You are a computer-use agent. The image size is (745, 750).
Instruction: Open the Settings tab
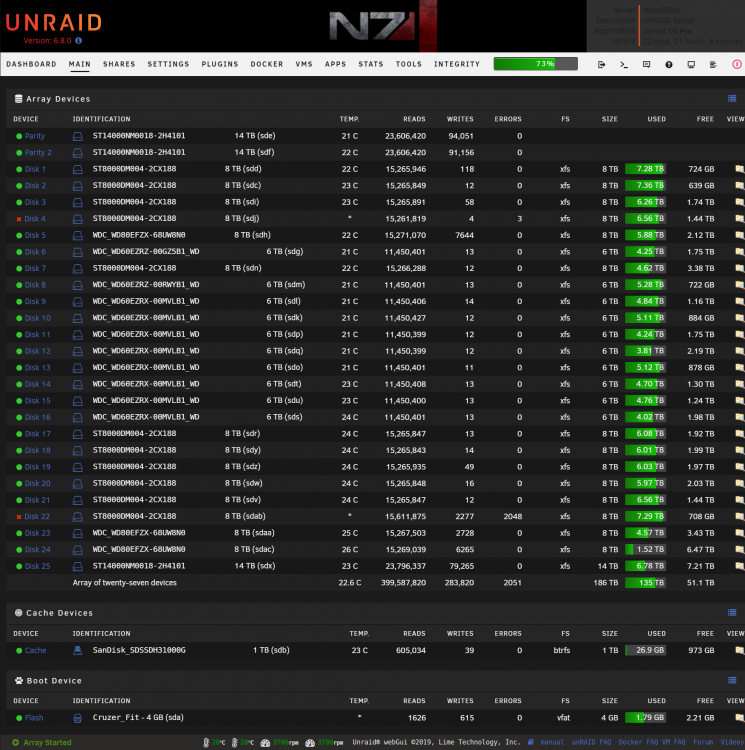(x=168, y=64)
